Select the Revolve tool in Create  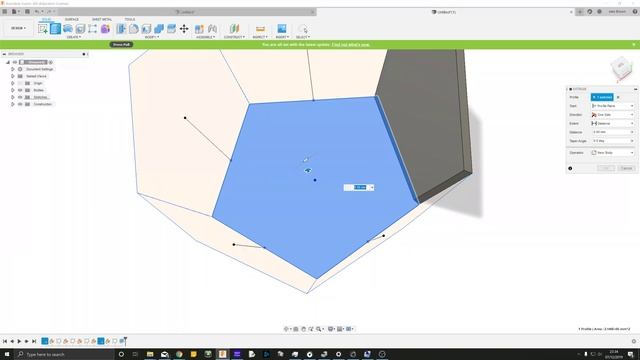click(68, 29)
